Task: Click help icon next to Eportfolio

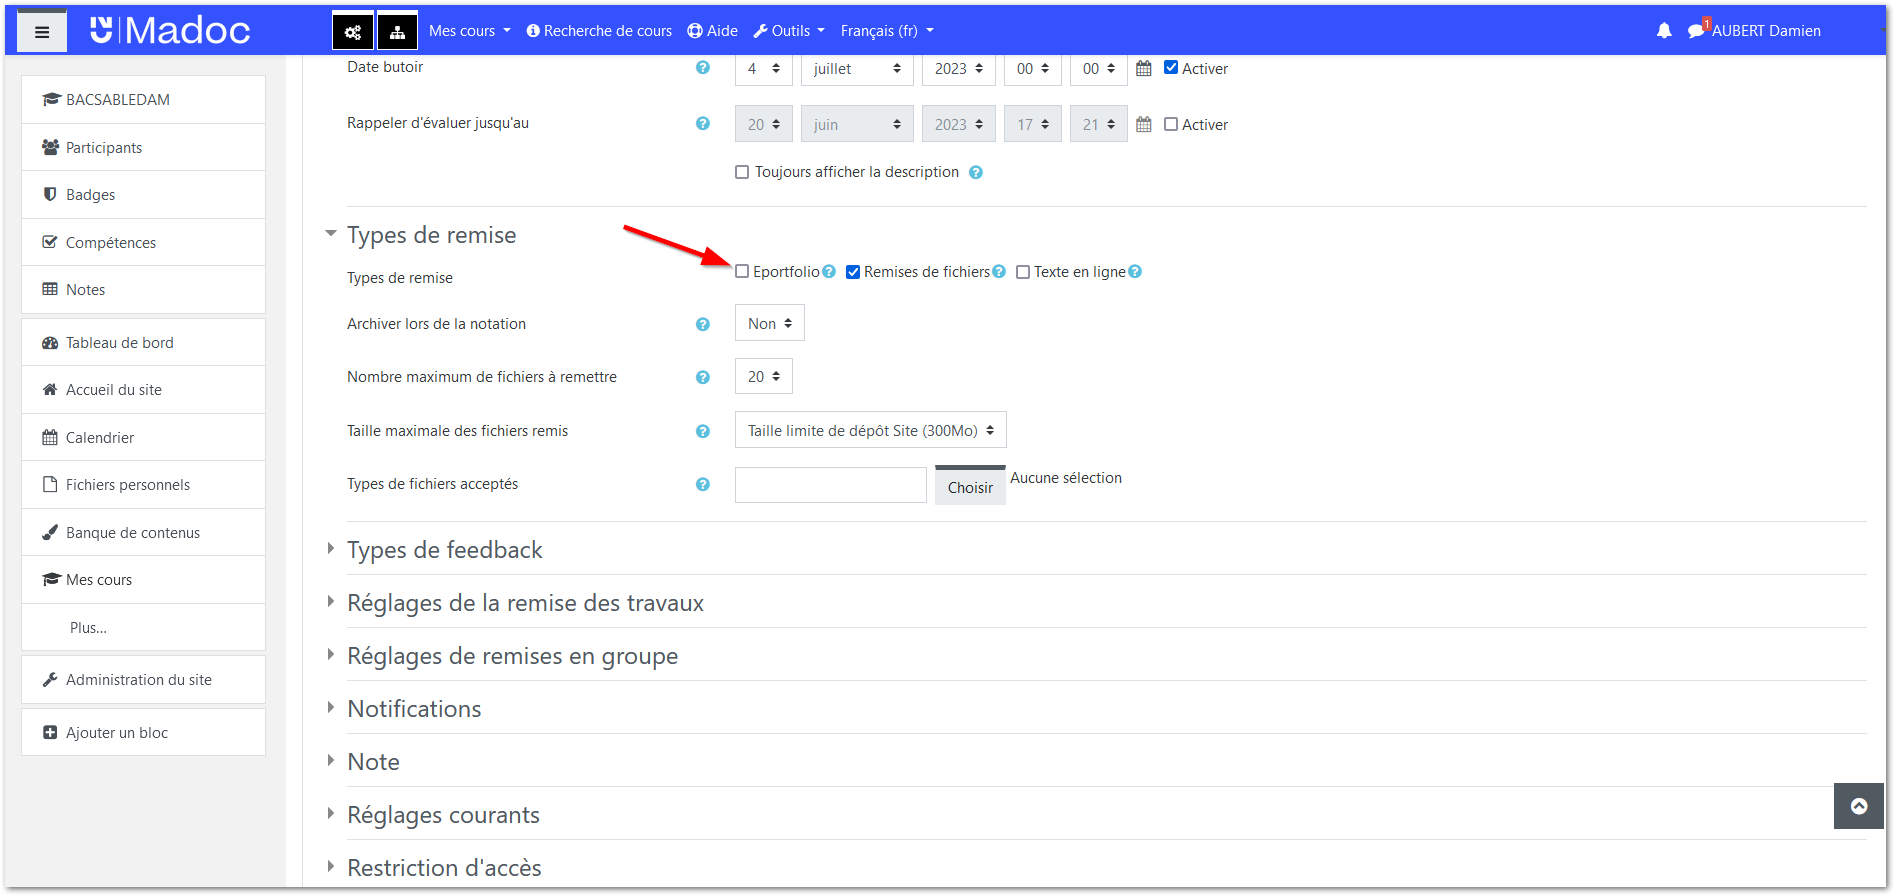Action: click(829, 272)
